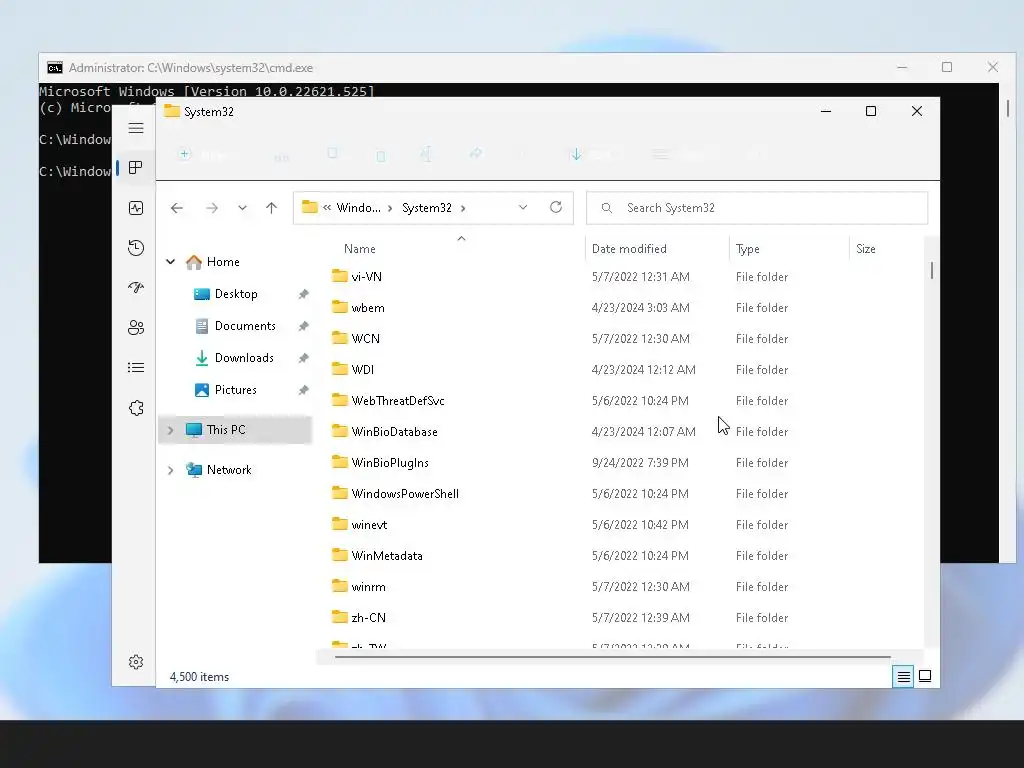Unpin Pictures from quick access

[304, 390]
